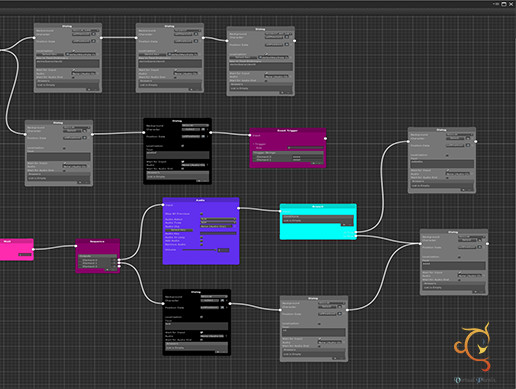This screenshot has width=516, height=389.
Task: Click the Audio node's input port
Action: click(x=163, y=205)
